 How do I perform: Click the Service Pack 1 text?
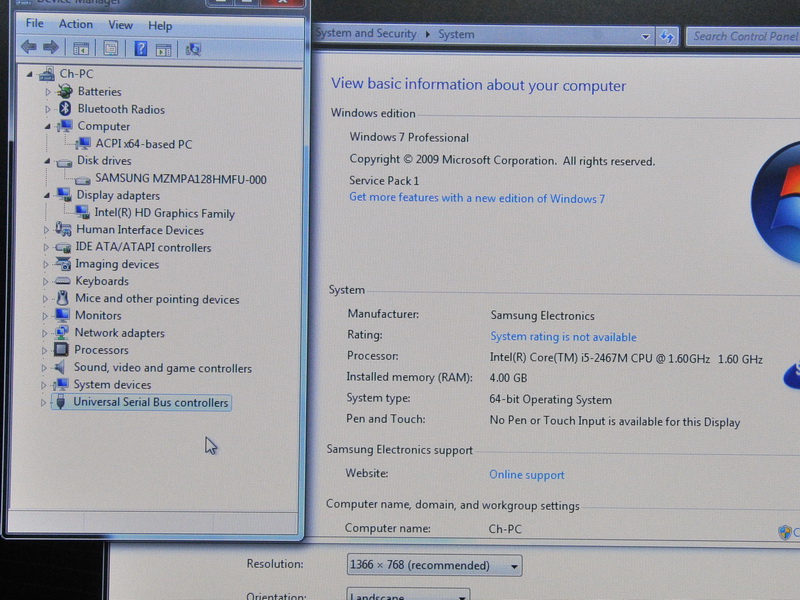[384, 181]
